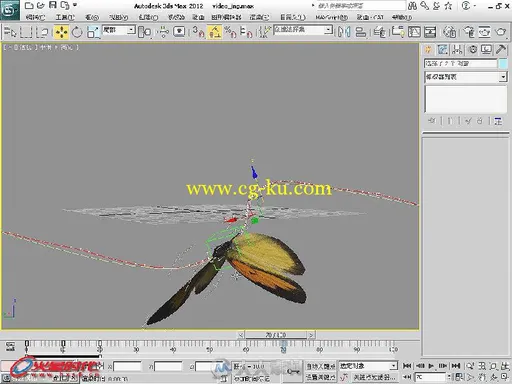The image size is (512, 384).
Task: Open the Rendering menu
Action: [259, 17]
